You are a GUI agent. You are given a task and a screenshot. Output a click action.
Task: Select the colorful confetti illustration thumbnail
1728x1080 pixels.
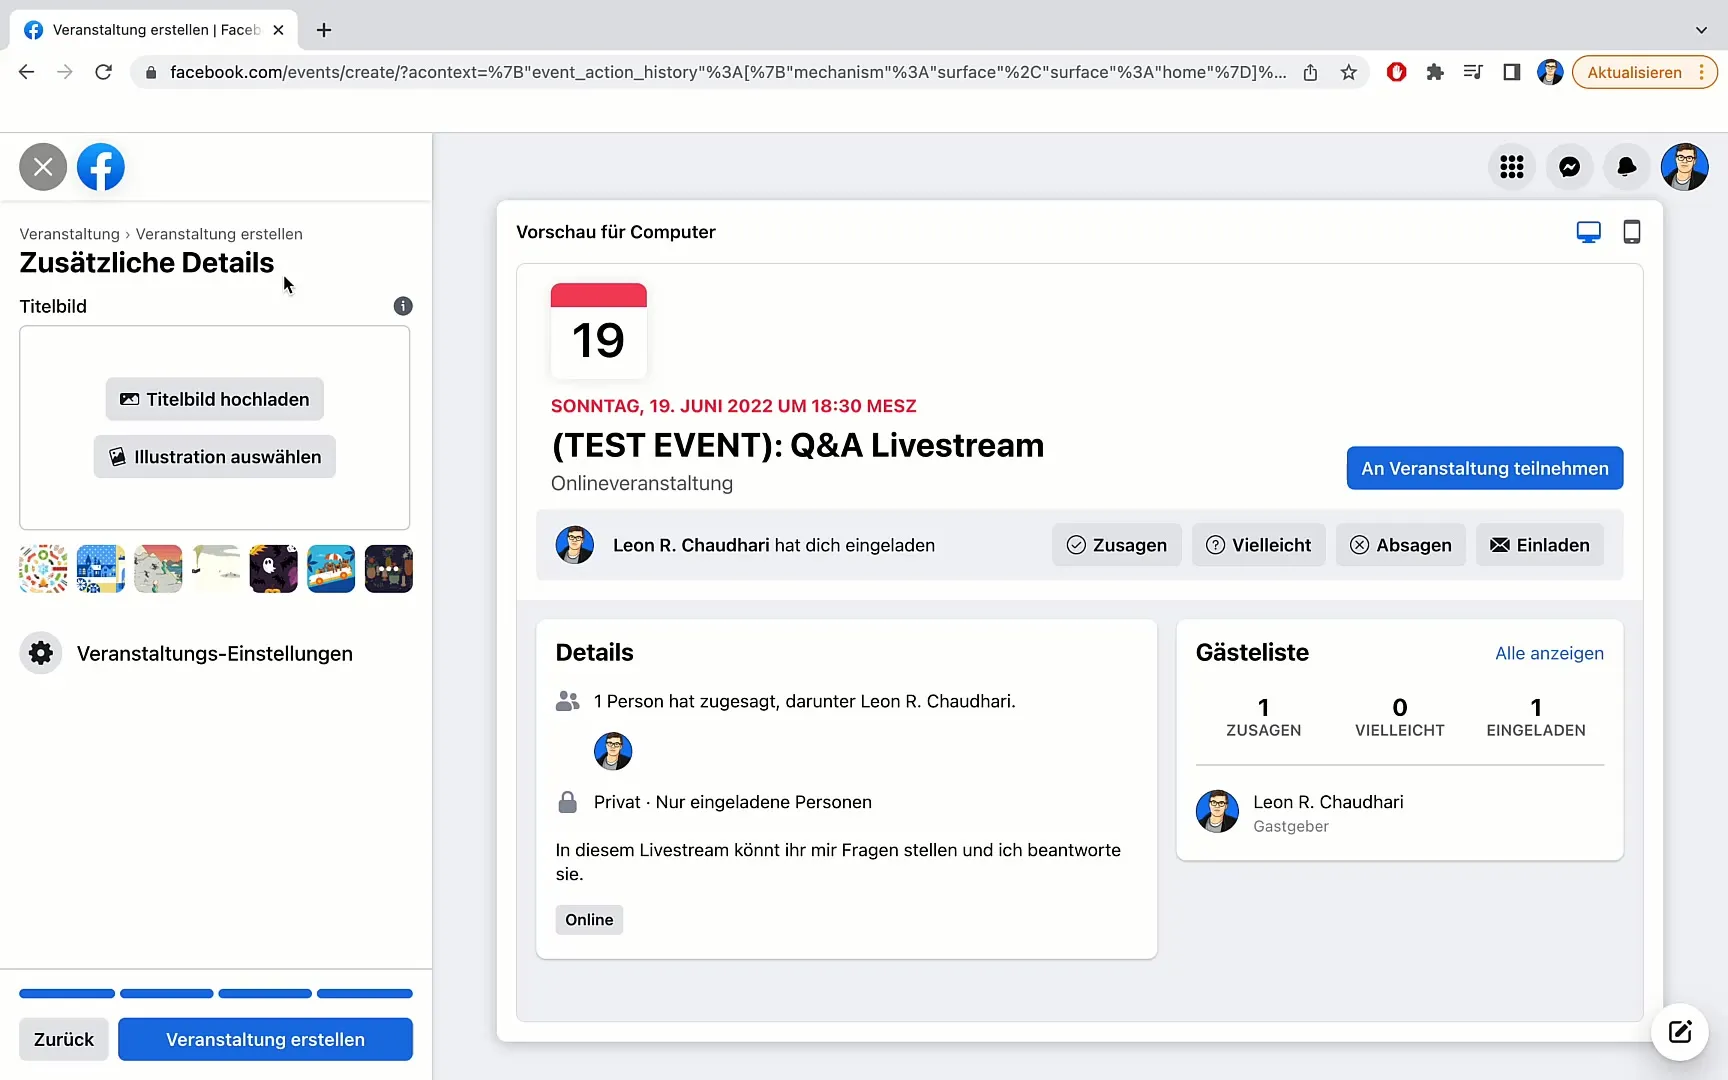(44, 569)
